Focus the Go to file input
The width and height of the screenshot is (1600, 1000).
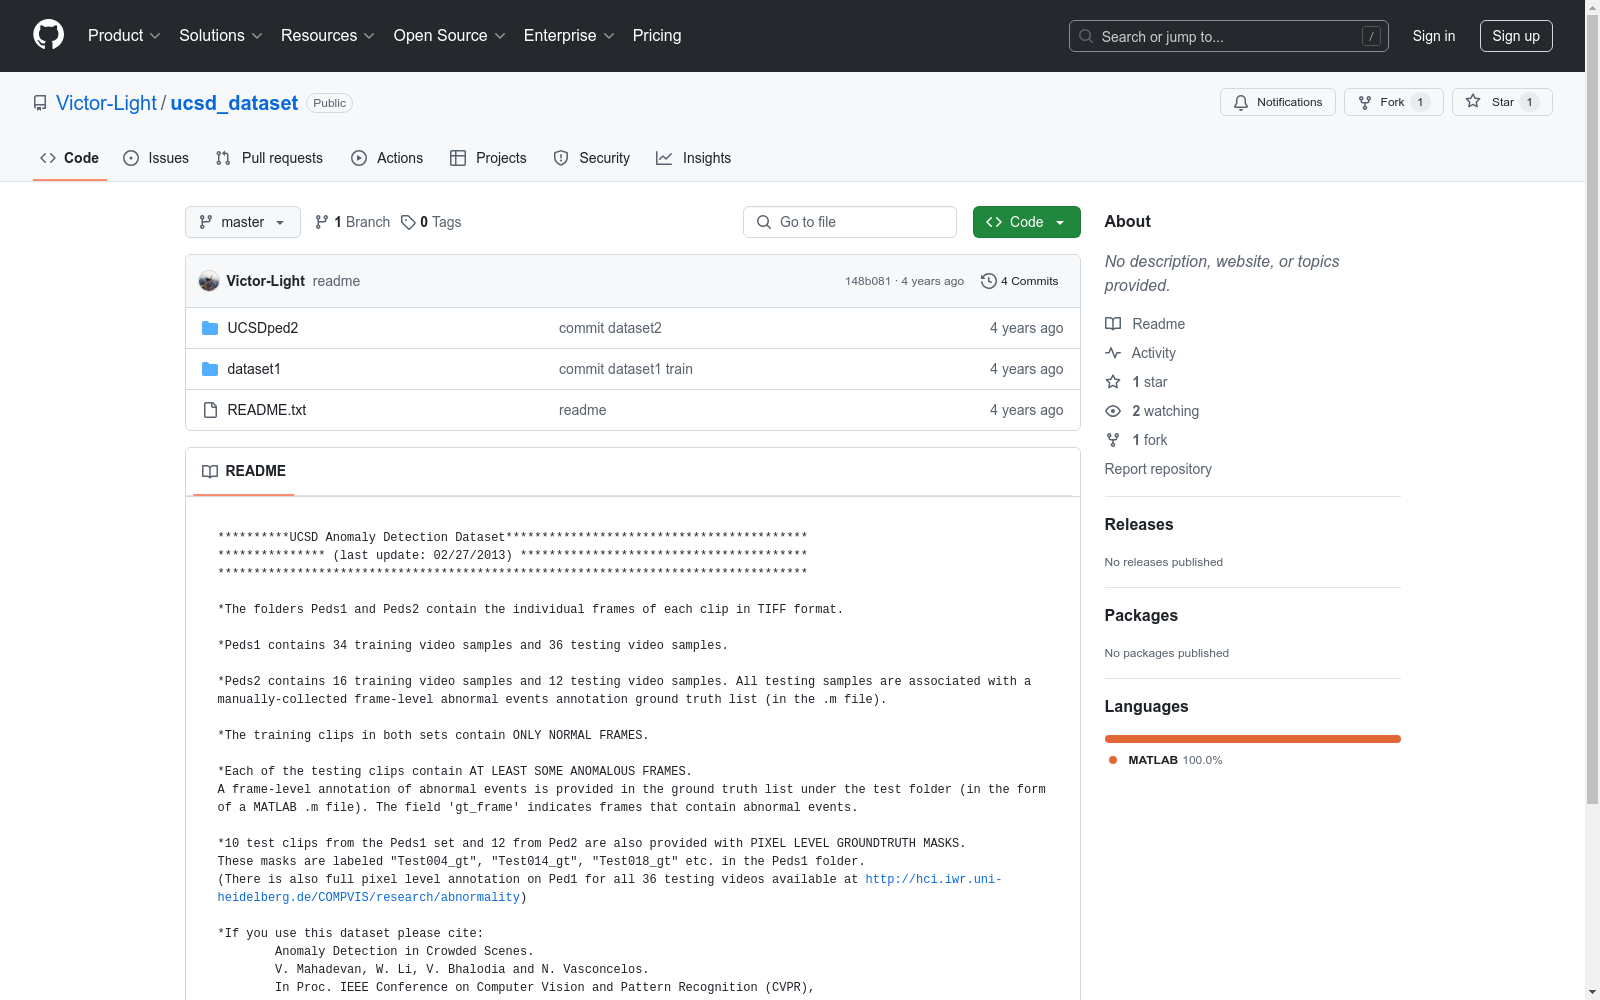coord(850,222)
